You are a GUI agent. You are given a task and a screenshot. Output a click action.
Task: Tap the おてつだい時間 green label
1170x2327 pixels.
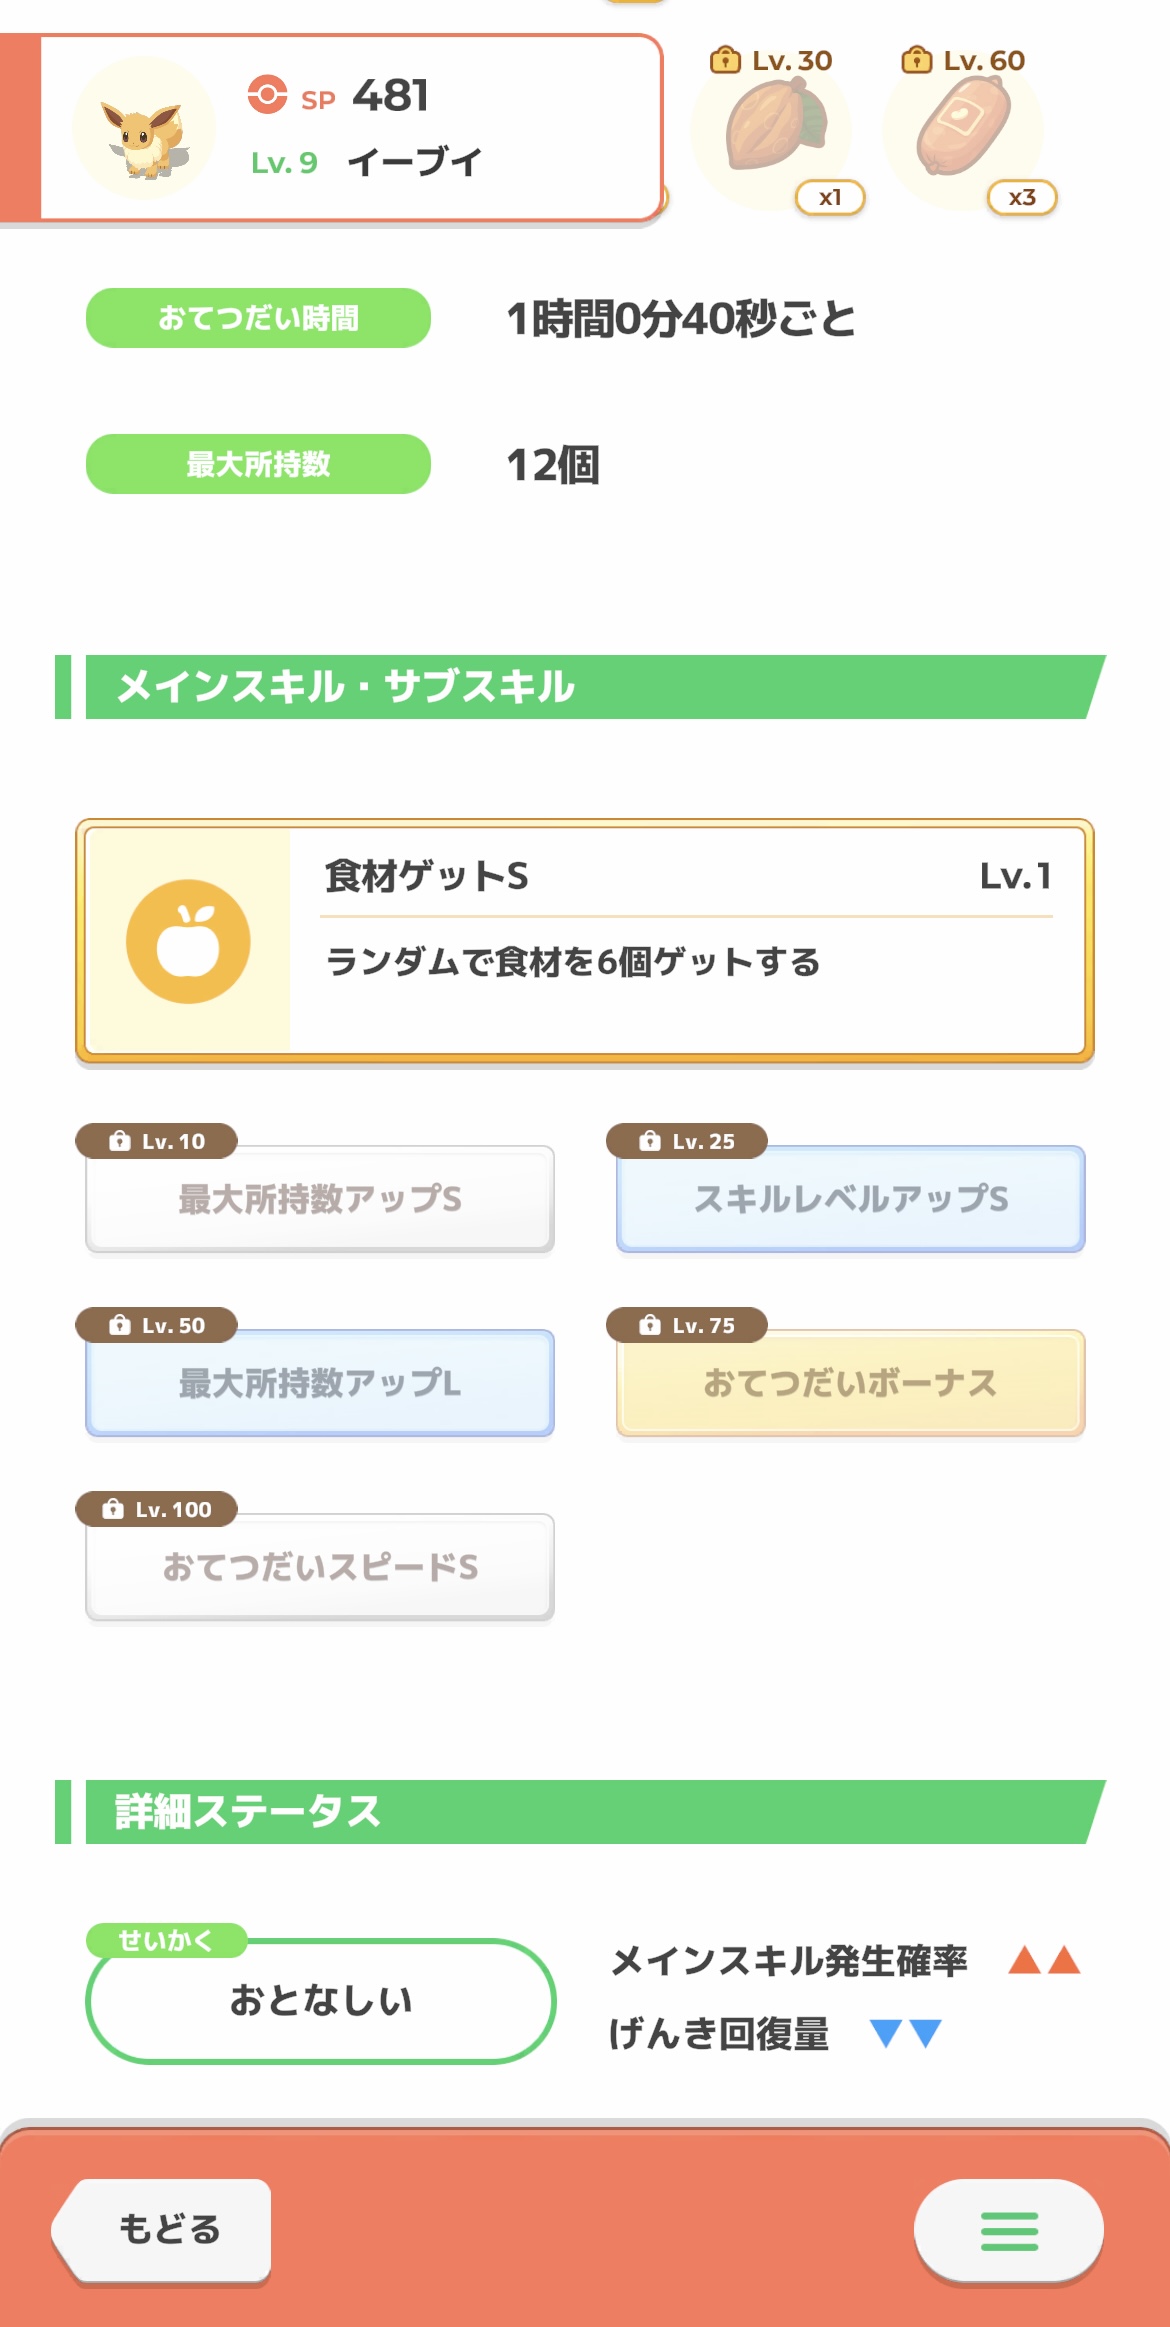(258, 318)
